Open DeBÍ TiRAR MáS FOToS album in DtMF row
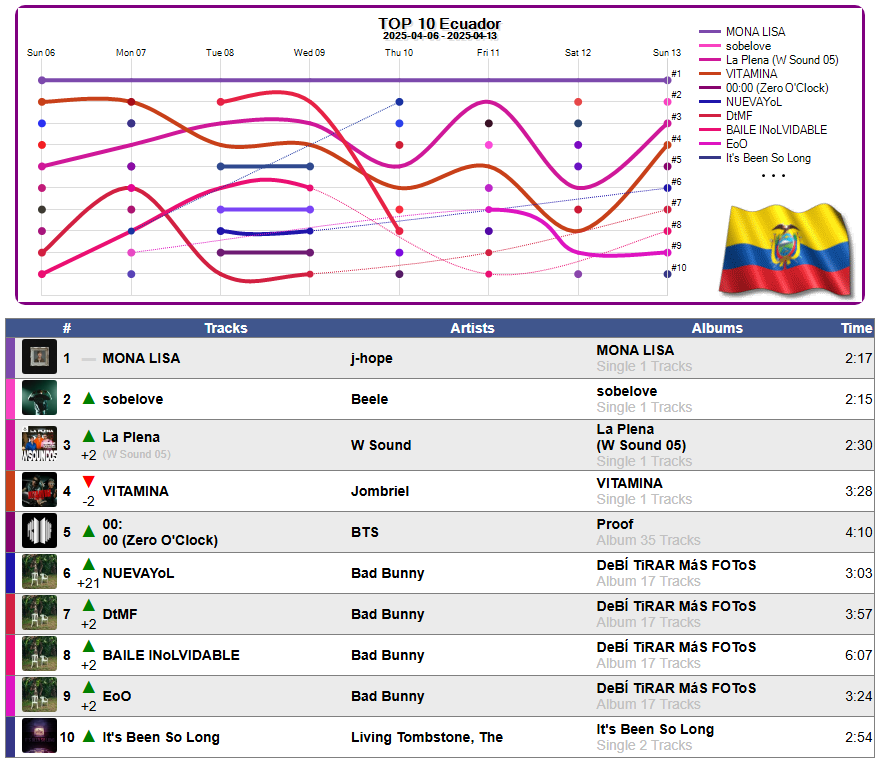 point(676,606)
